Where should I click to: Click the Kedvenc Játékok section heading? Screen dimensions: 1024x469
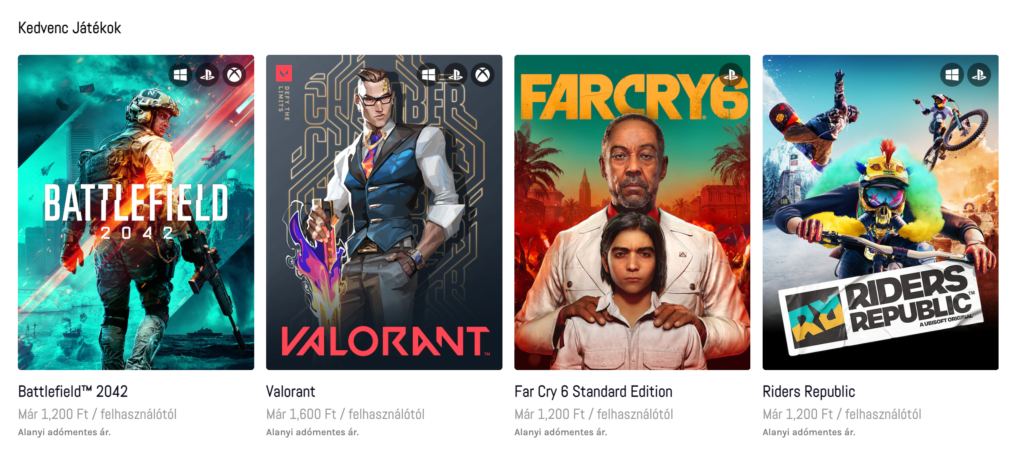click(69, 28)
